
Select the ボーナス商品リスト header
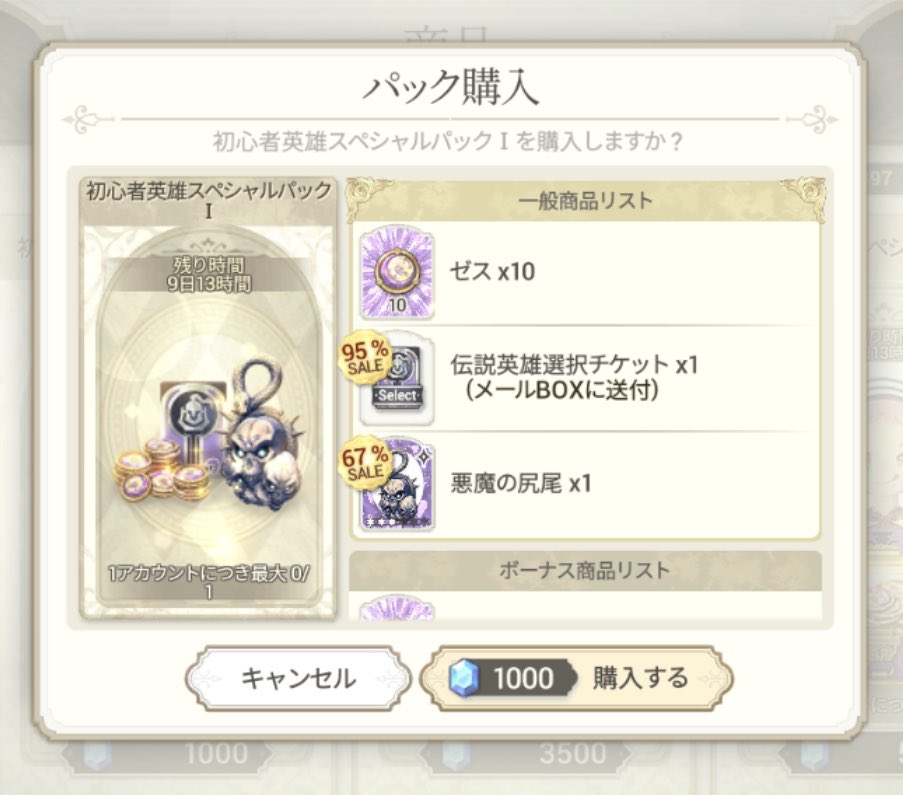pyautogui.click(x=585, y=570)
